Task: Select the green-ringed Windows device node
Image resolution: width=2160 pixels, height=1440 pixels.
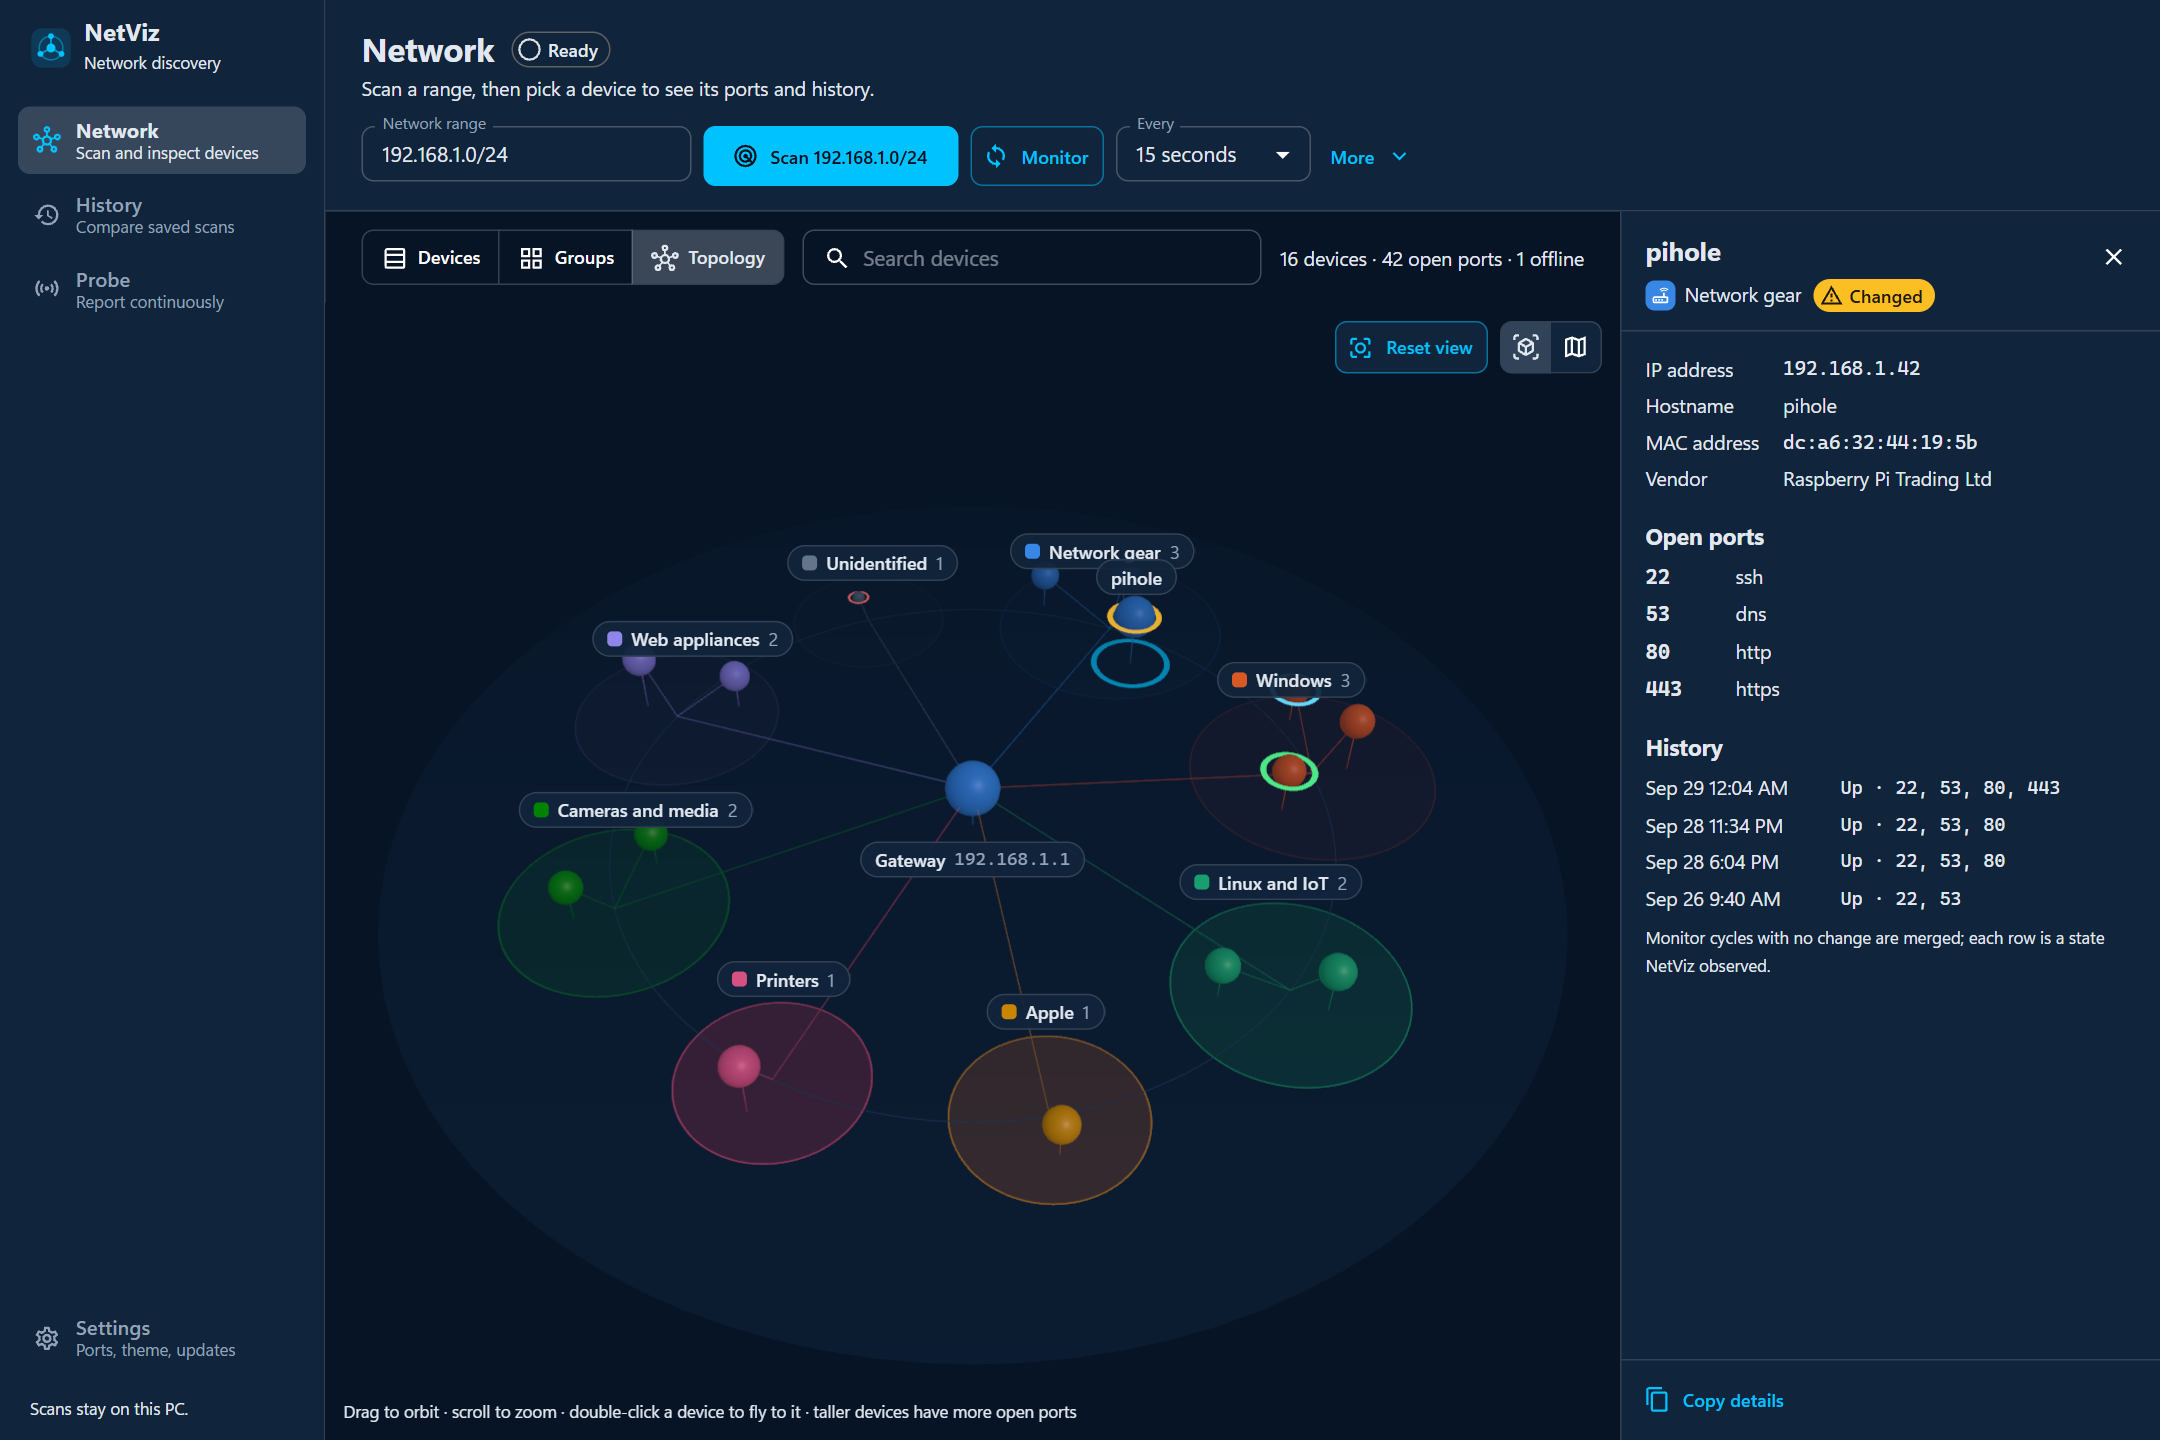Action: 1289,771
